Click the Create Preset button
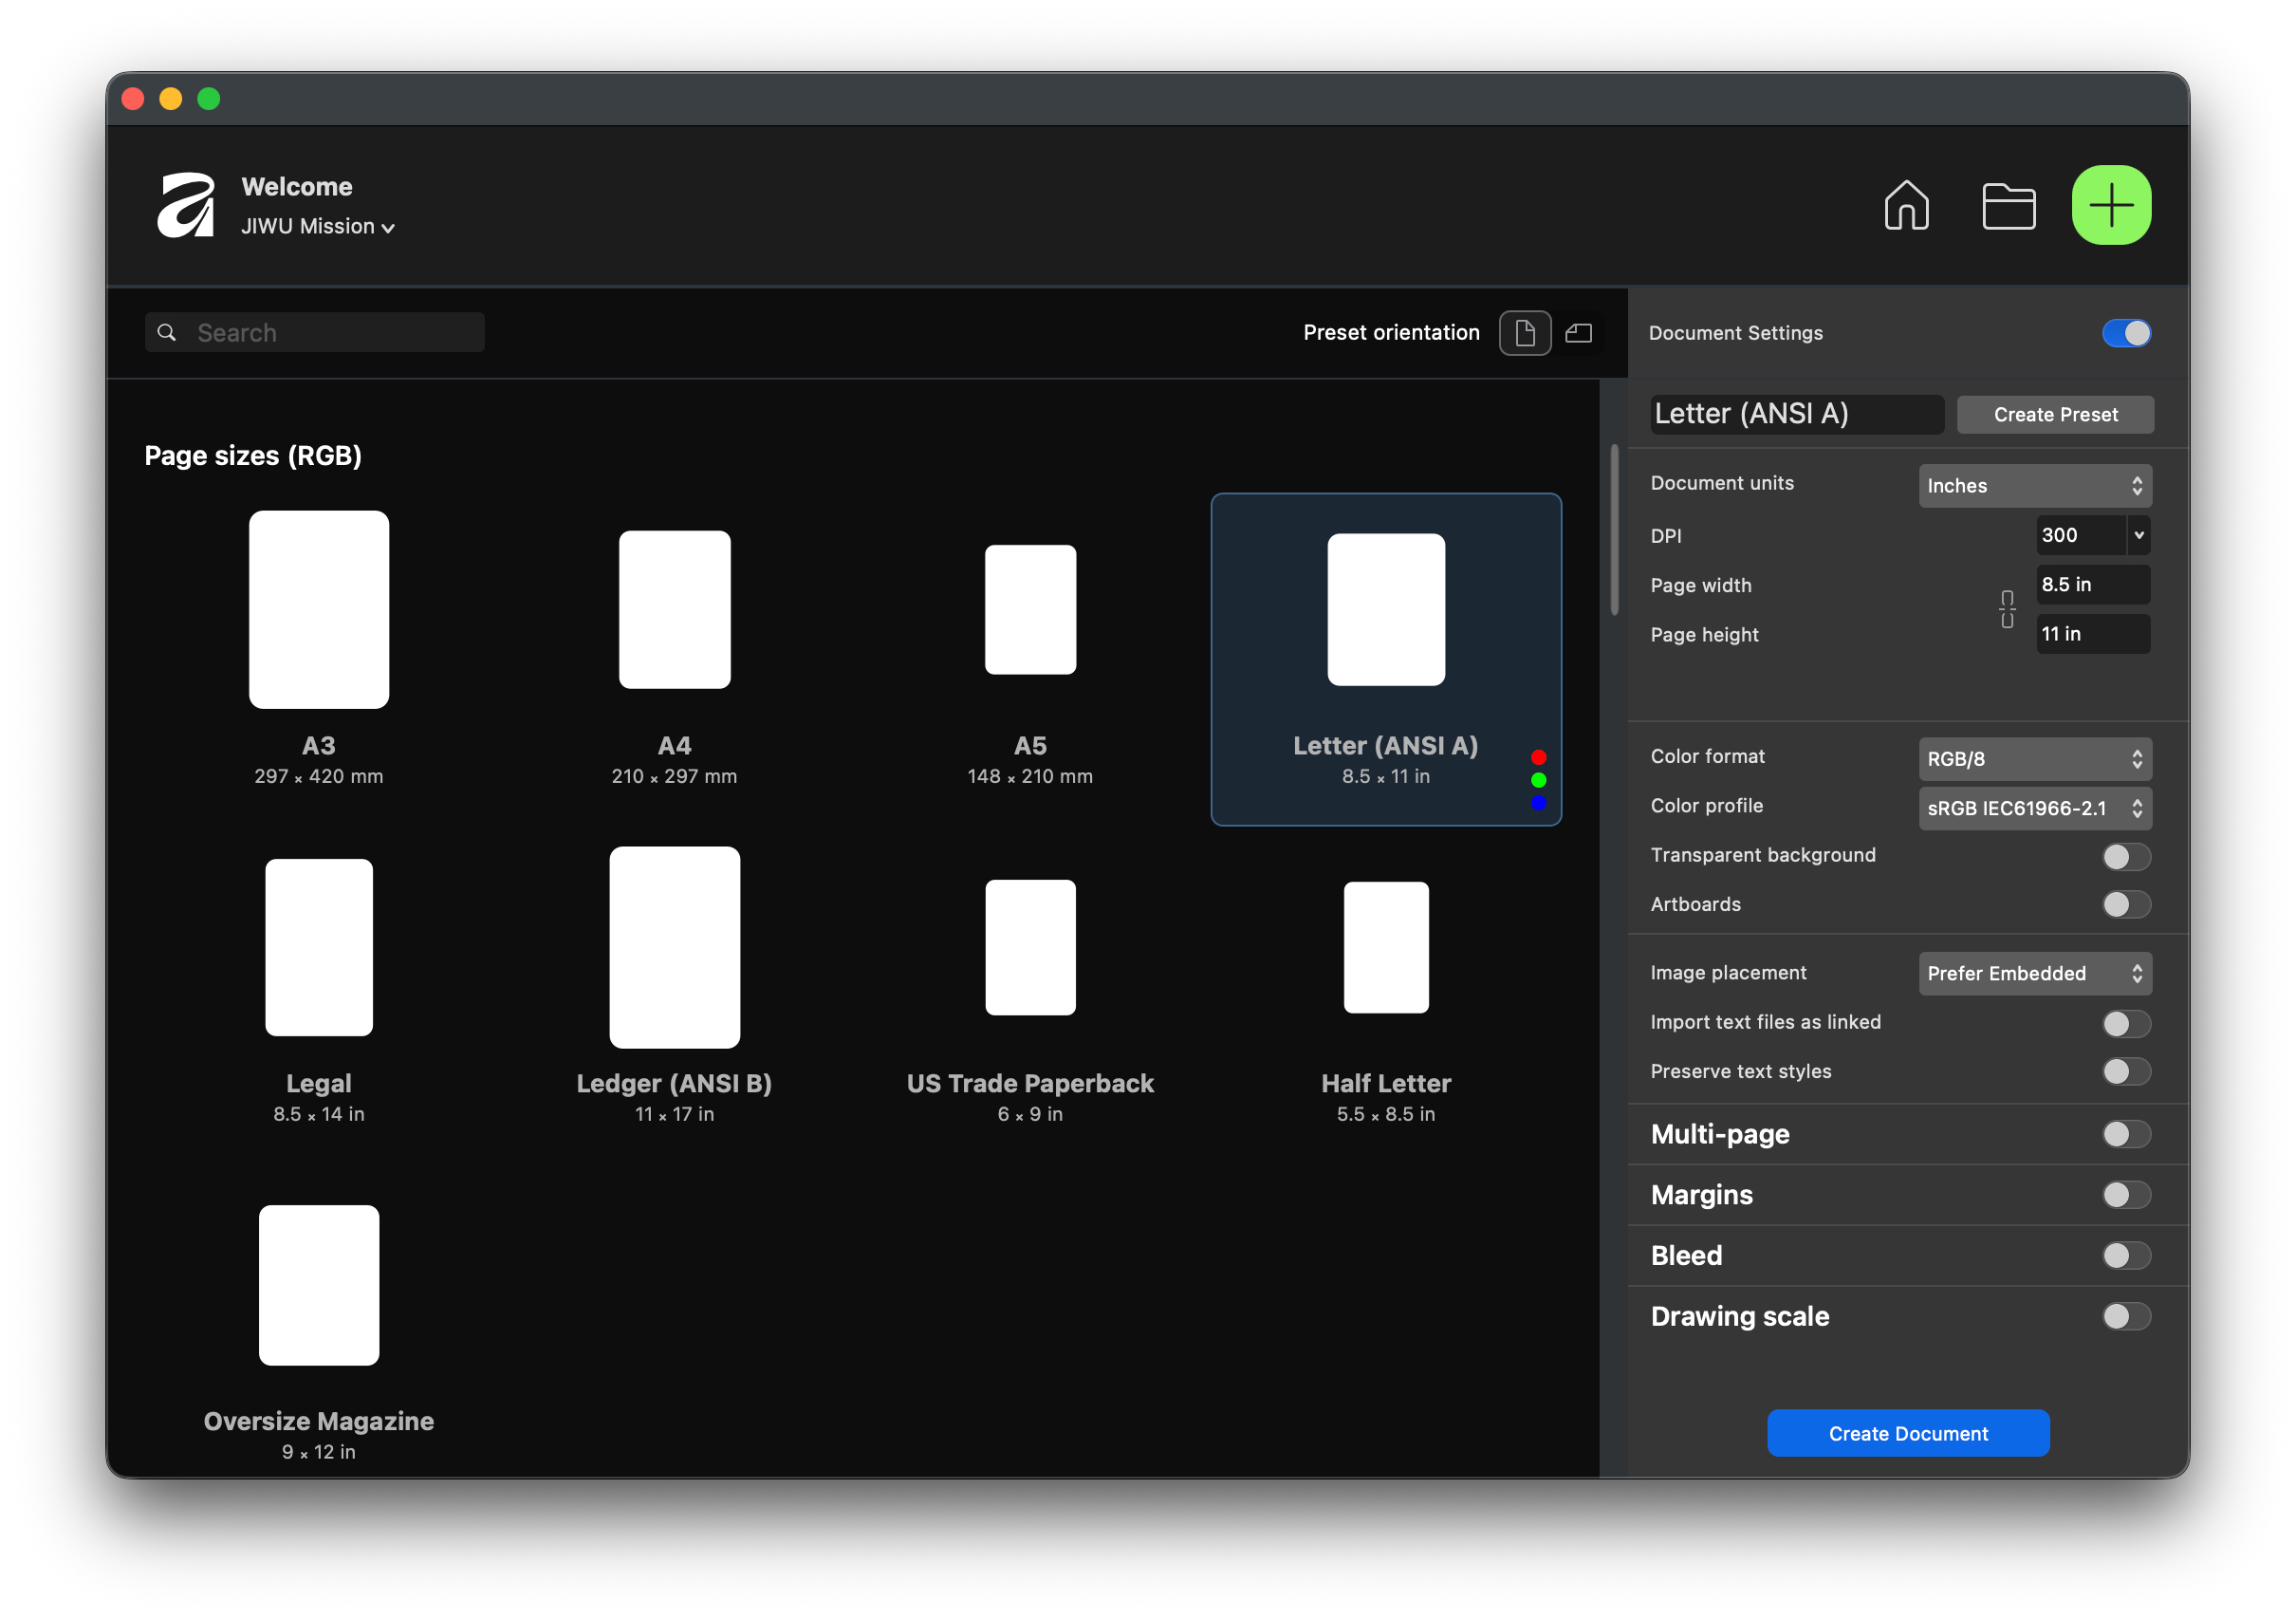Viewport: 2296px width, 1619px height. pos(2055,415)
